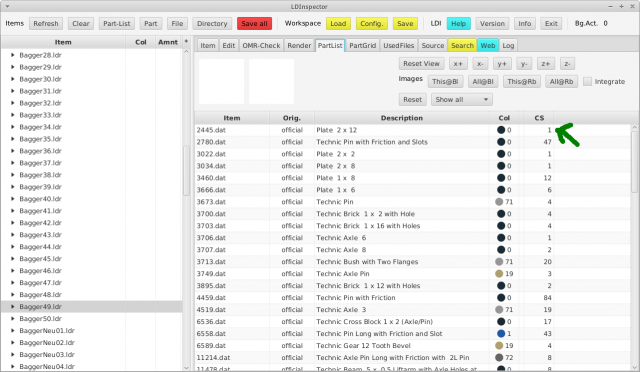Screen dimensions: 640x372
Task: Click the second white preview thumbnail
Action: coord(271,81)
